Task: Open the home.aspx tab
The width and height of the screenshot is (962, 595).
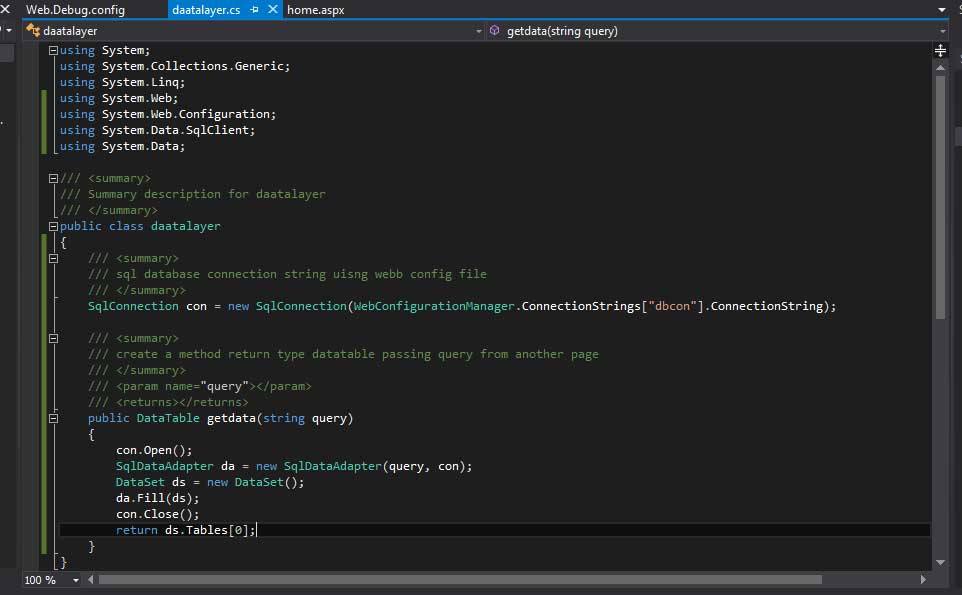Action: 318,9
